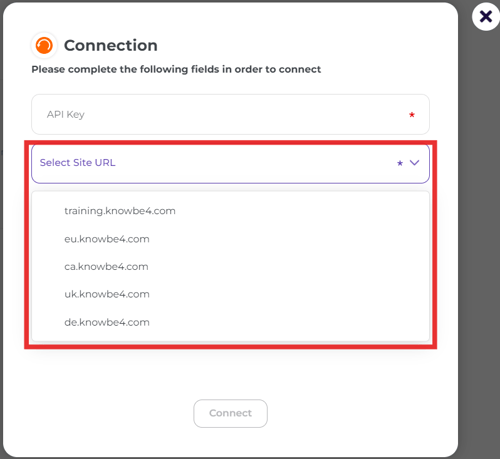Click the 'API Key' placeholder text
This screenshot has width=500, height=459.
(x=65, y=114)
